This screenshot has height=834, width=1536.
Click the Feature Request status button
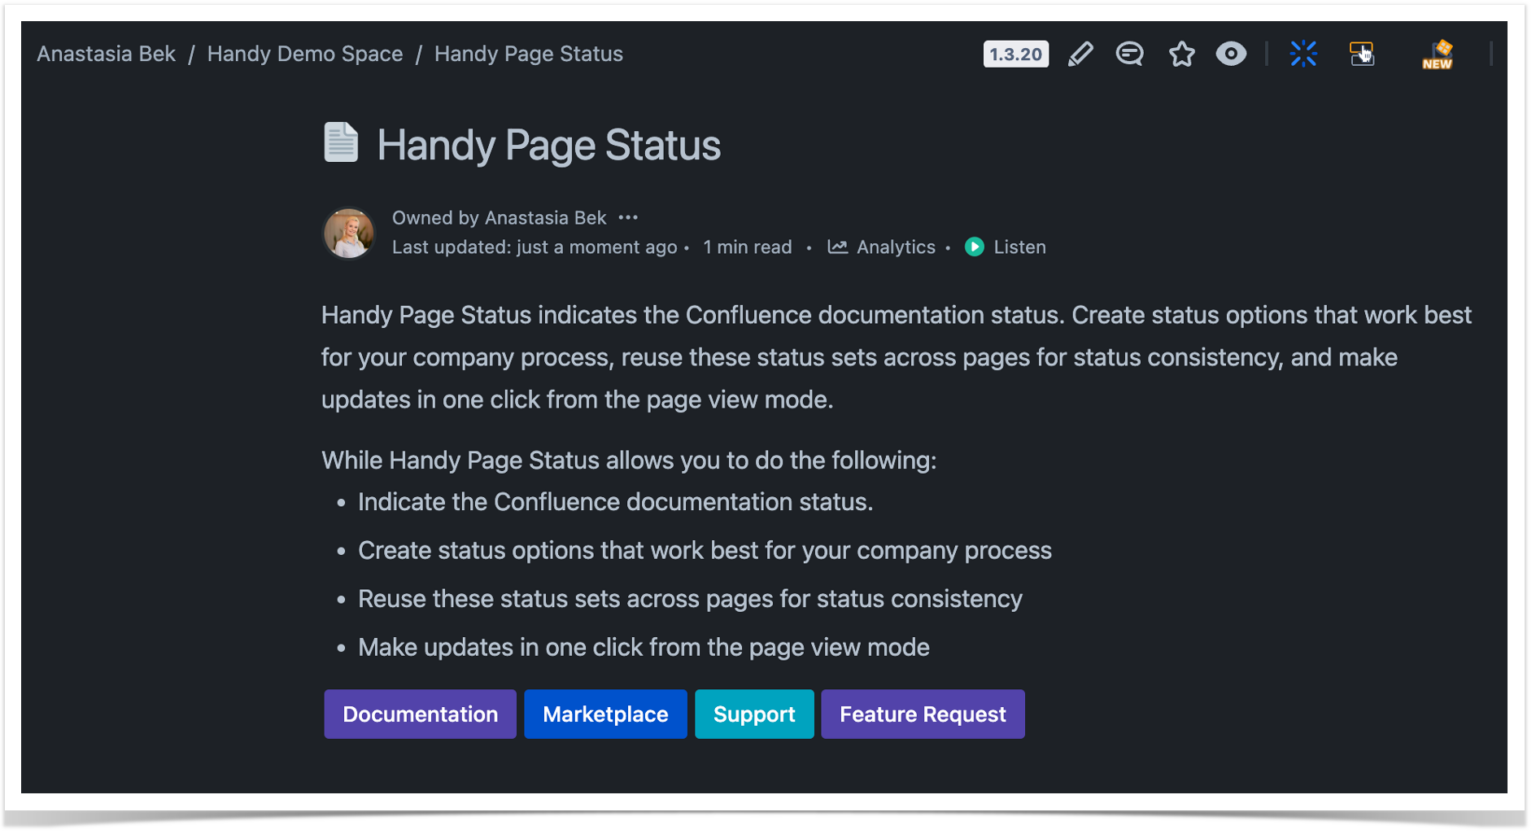click(x=922, y=714)
